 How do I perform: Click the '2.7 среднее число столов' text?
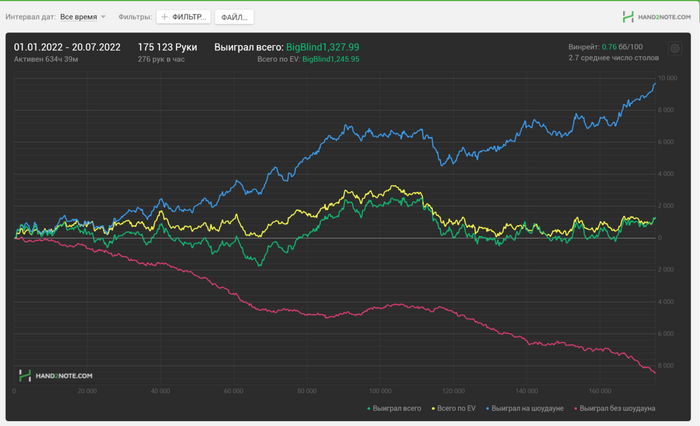pos(613,58)
